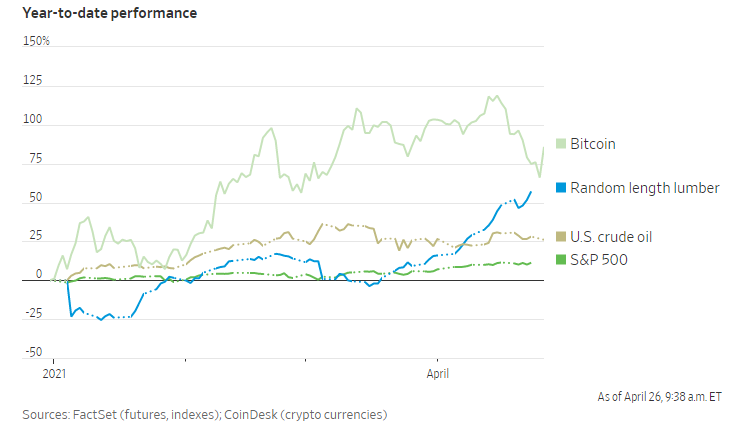The image size is (733, 430).
Task: Click the S&P 500 green legend swatch
Action: point(560,261)
